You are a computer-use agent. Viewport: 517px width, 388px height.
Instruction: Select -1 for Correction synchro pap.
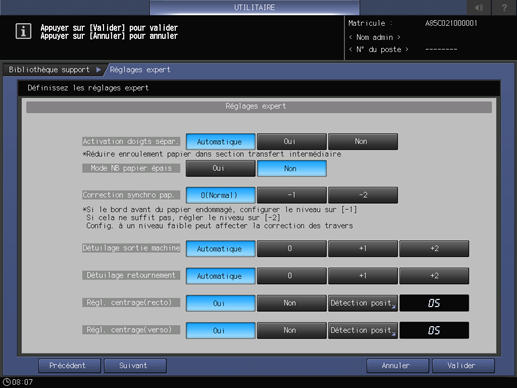pos(292,195)
